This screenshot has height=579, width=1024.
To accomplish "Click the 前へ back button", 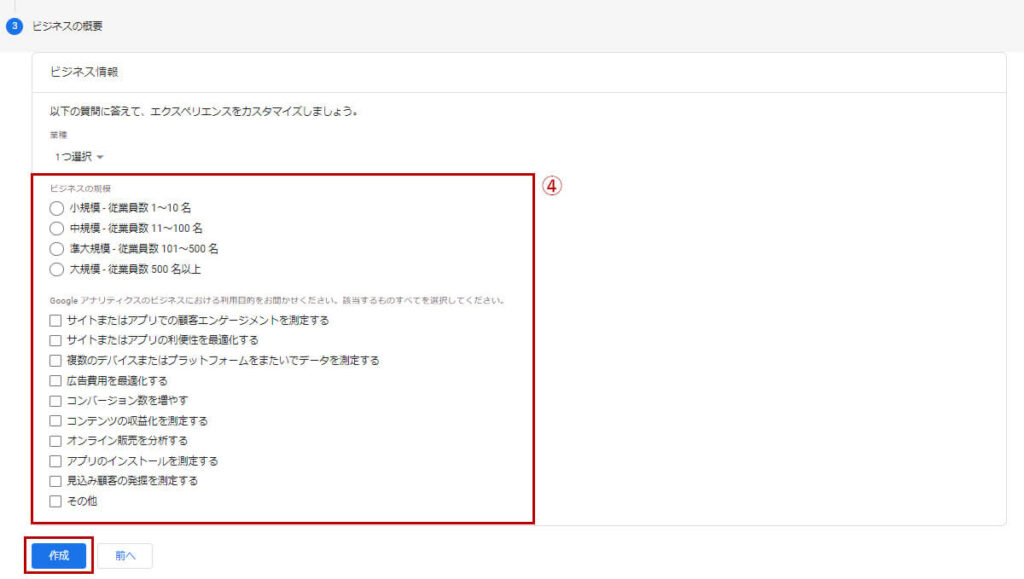I will 125,556.
